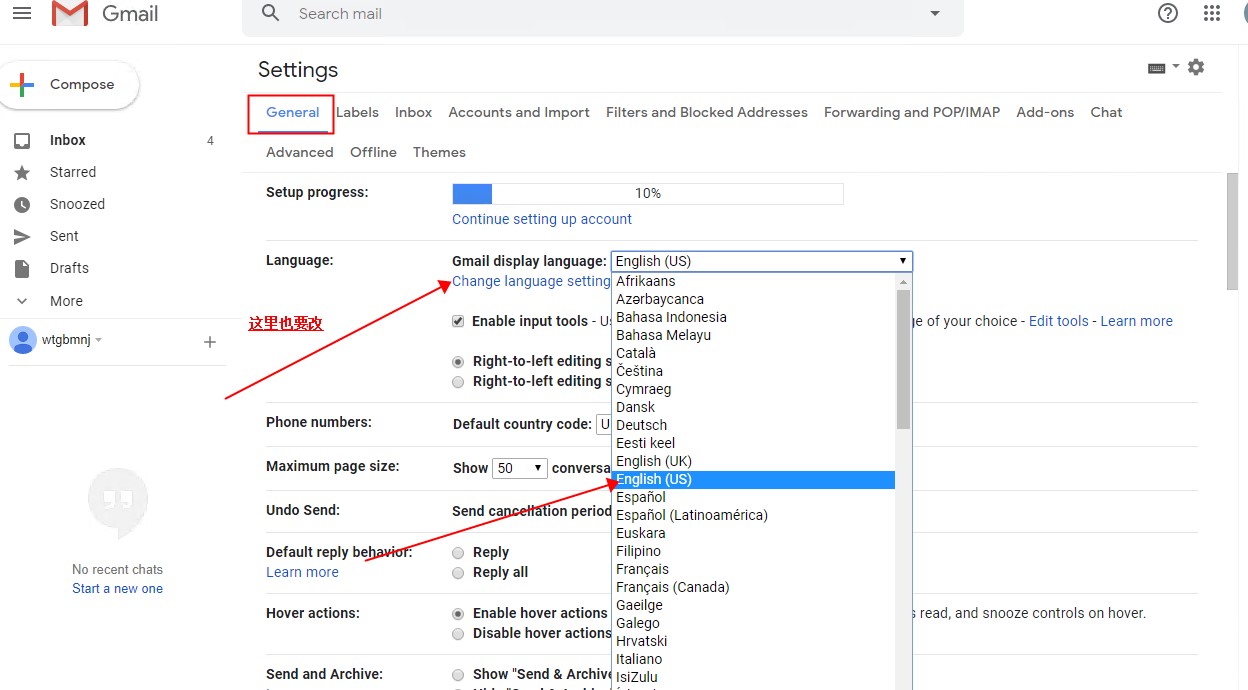Click Learn more next to Edit tools
This screenshot has width=1248, height=690.
coord(1137,321)
